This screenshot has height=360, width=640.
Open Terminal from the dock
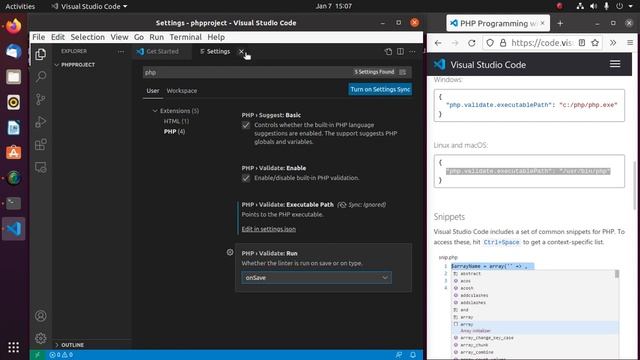click(13, 203)
